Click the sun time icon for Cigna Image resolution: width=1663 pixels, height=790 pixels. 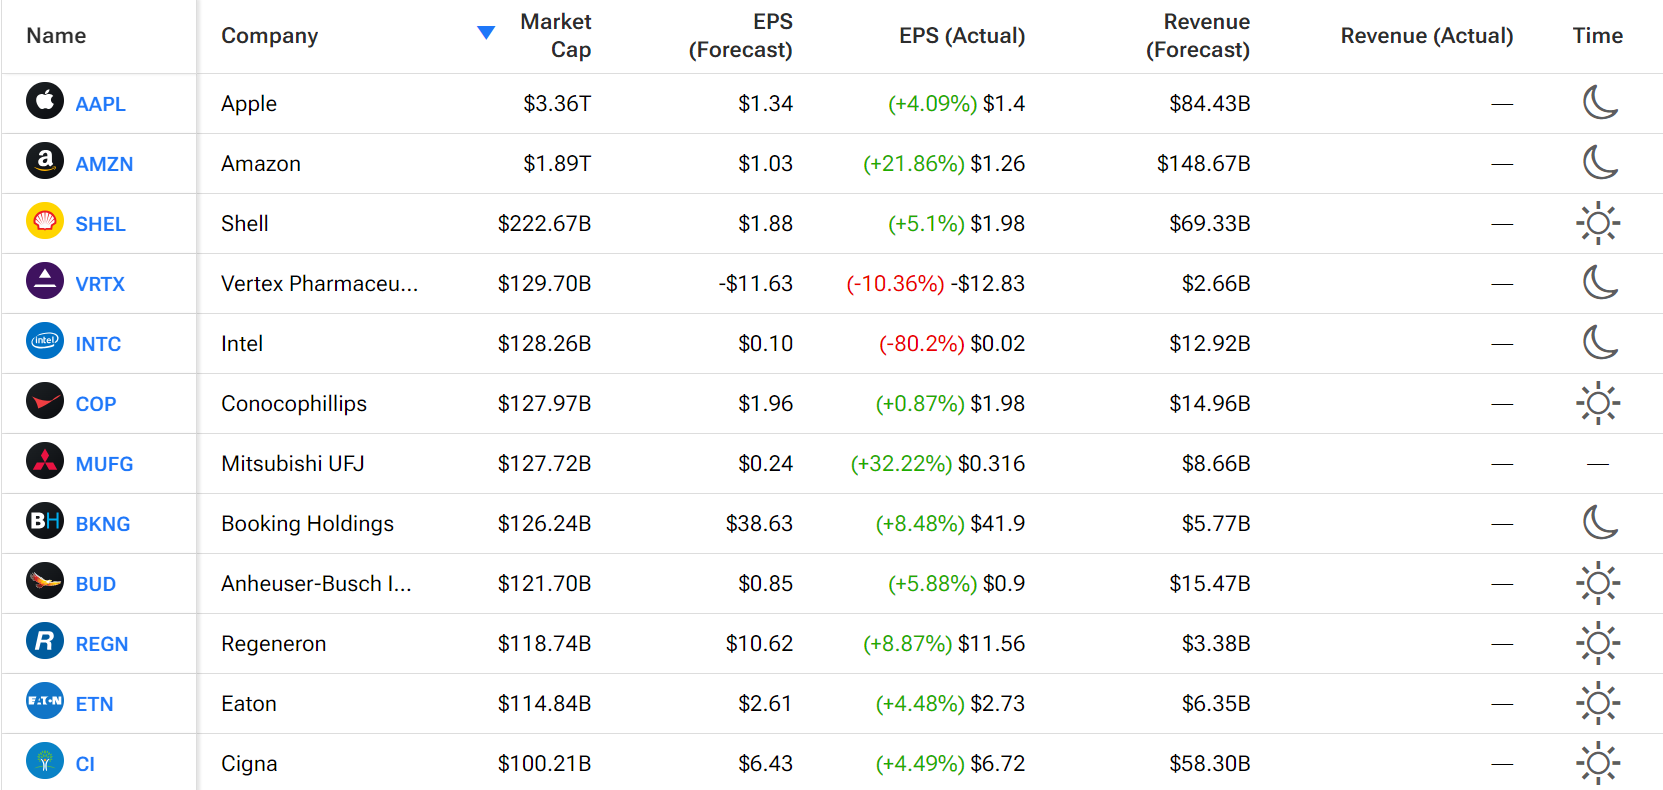1598,763
